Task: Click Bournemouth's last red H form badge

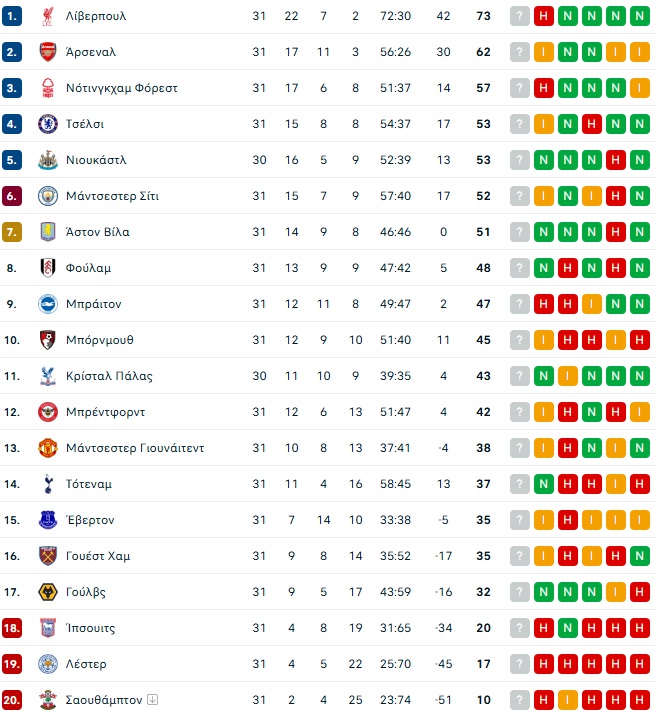Action: click(639, 340)
